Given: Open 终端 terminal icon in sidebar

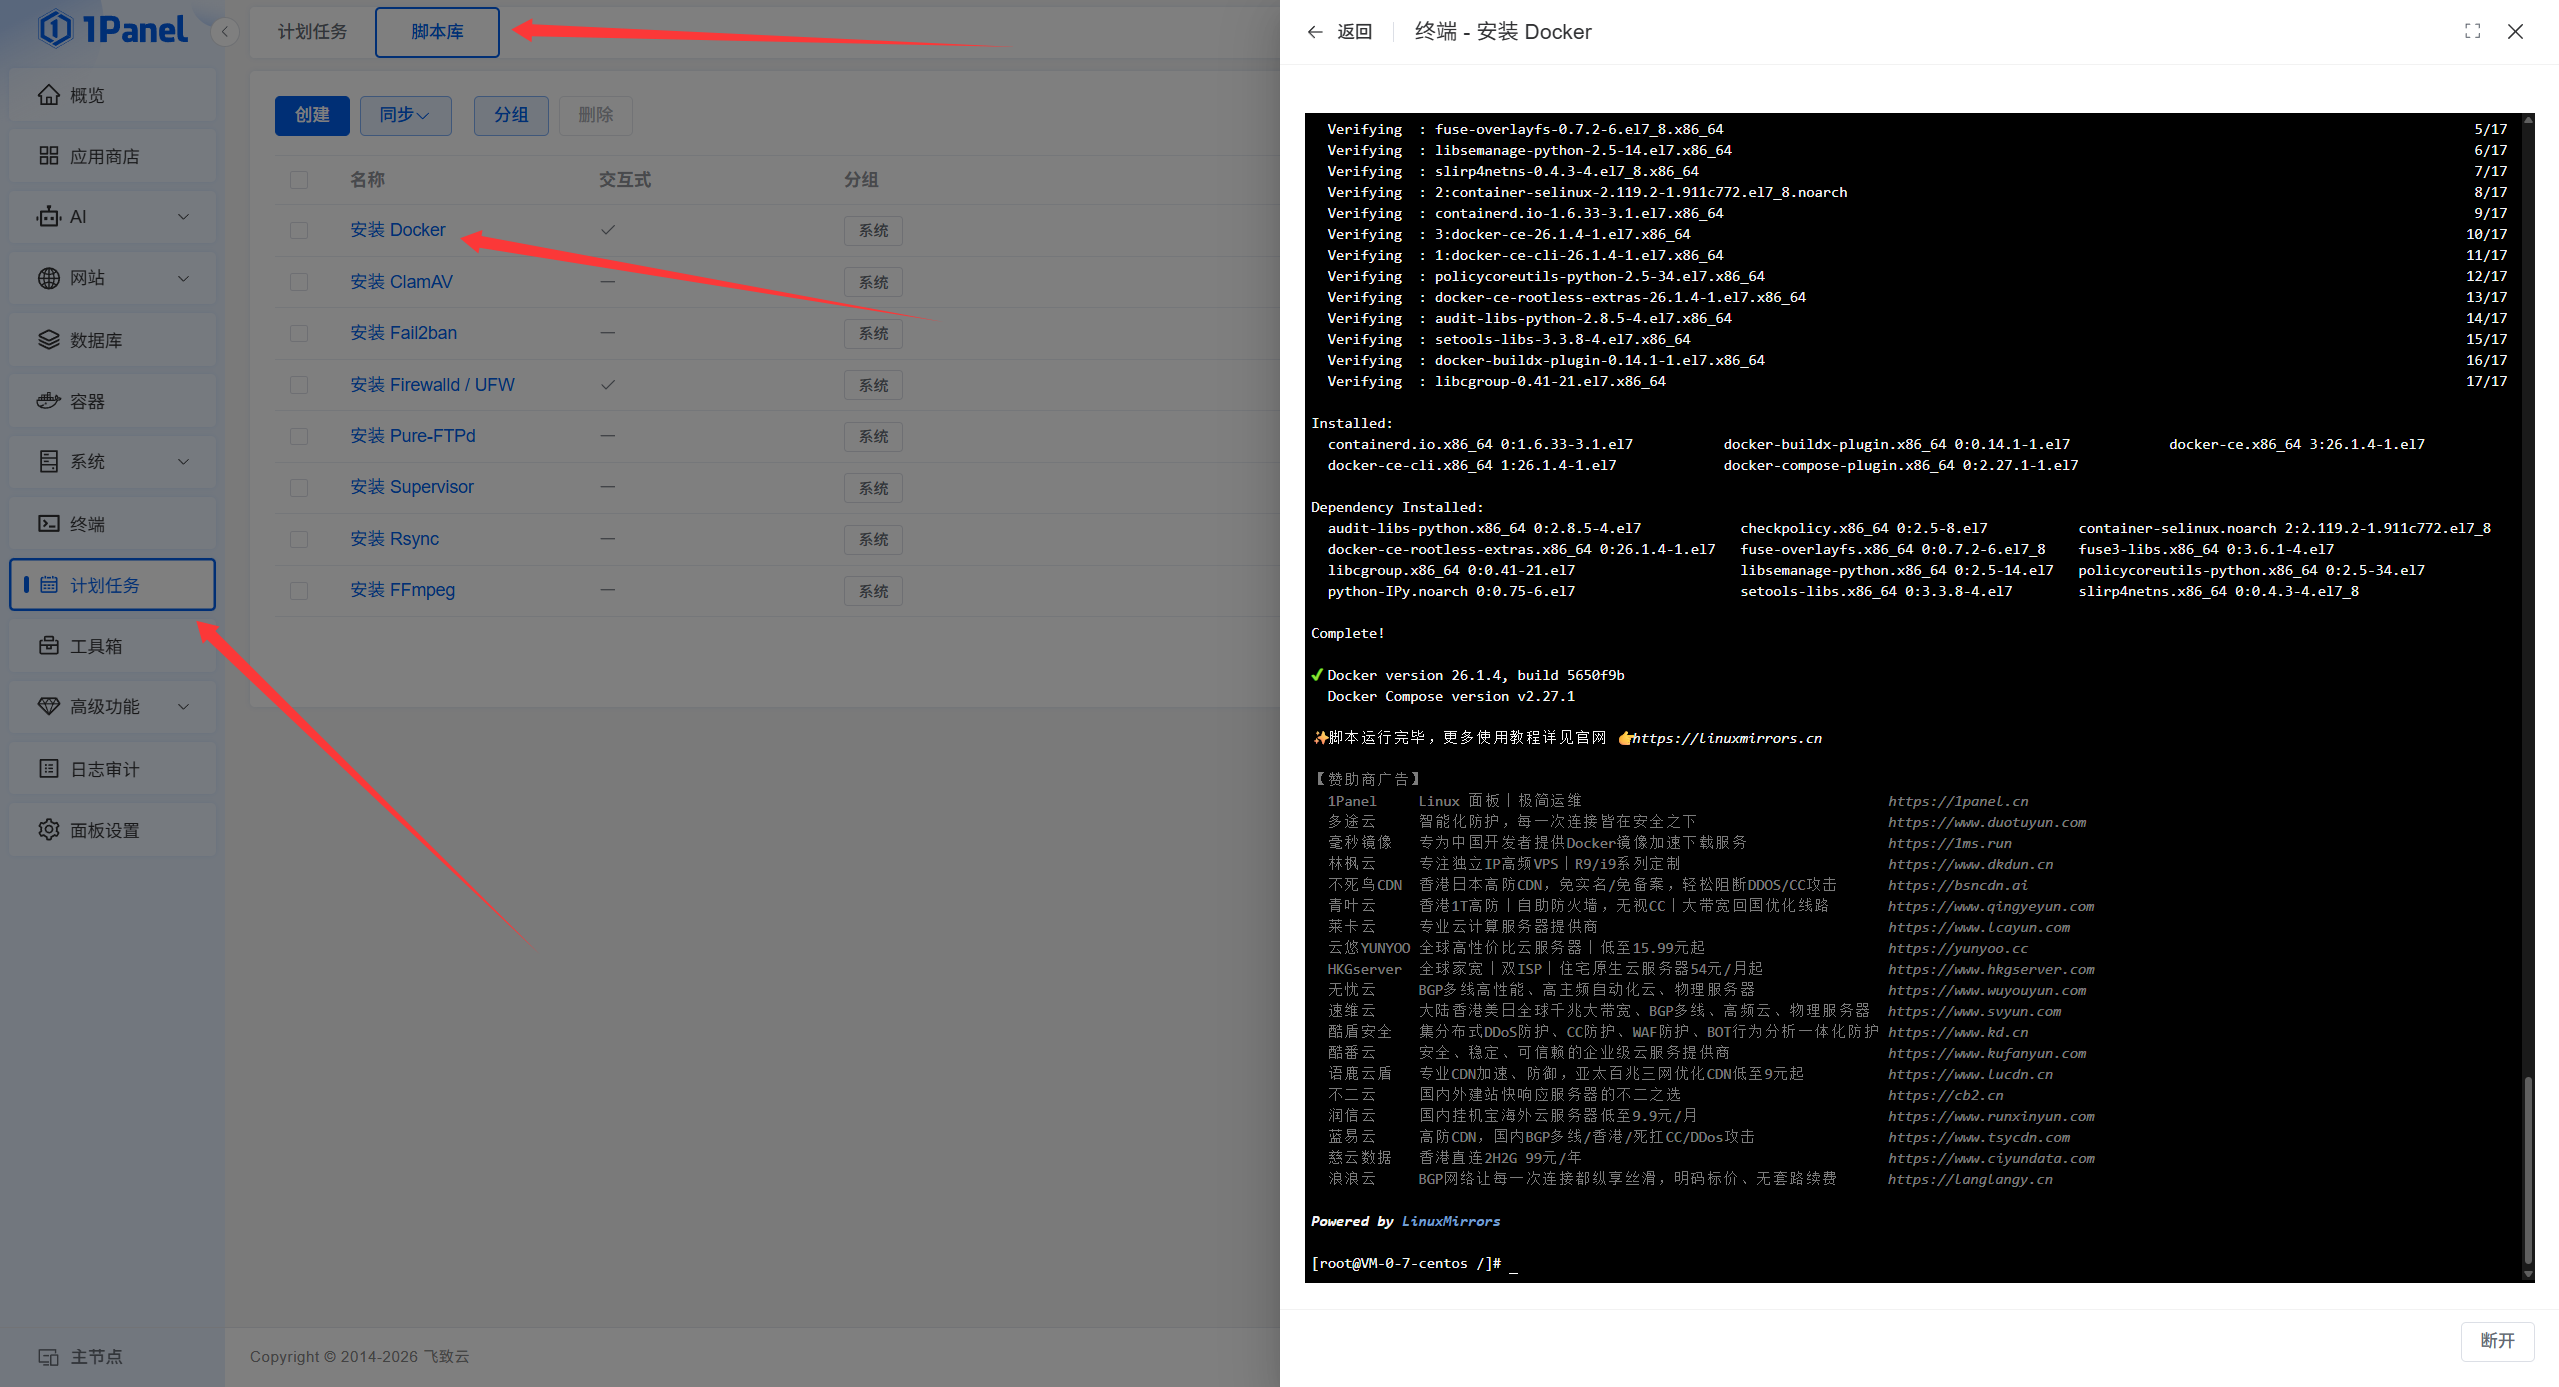Looking at the screenshot, I should (x=48, y=524).
